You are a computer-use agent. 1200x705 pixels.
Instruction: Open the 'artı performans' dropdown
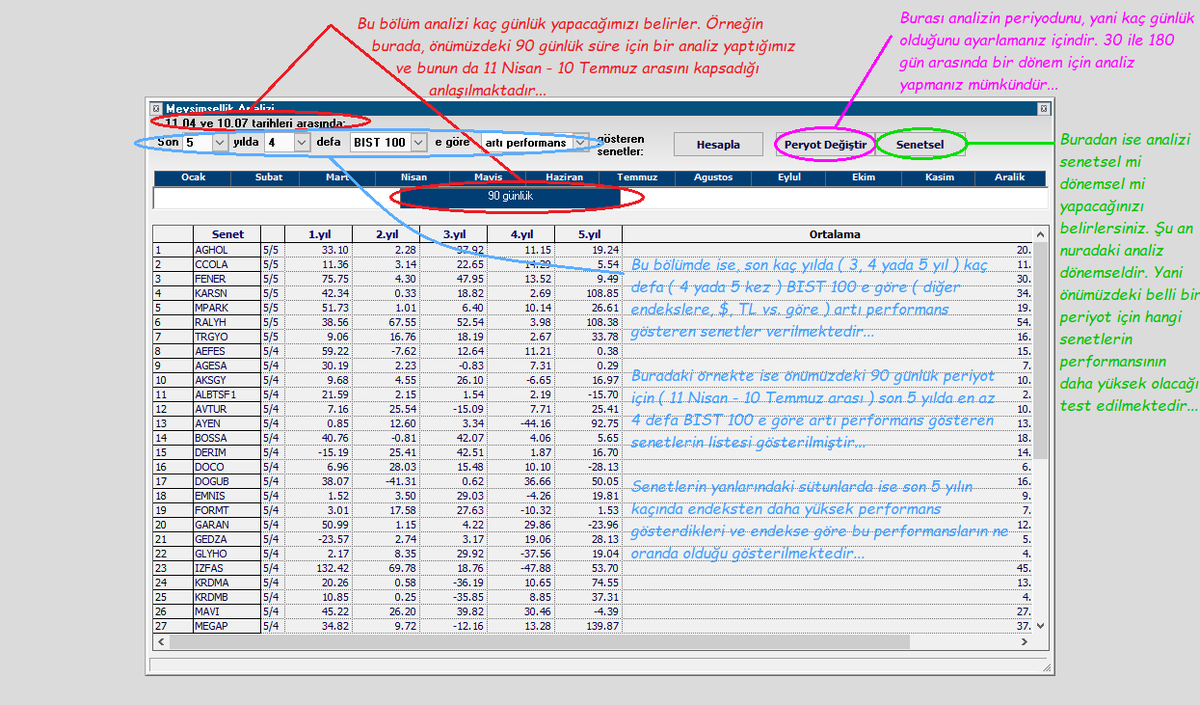pos(578,143)
